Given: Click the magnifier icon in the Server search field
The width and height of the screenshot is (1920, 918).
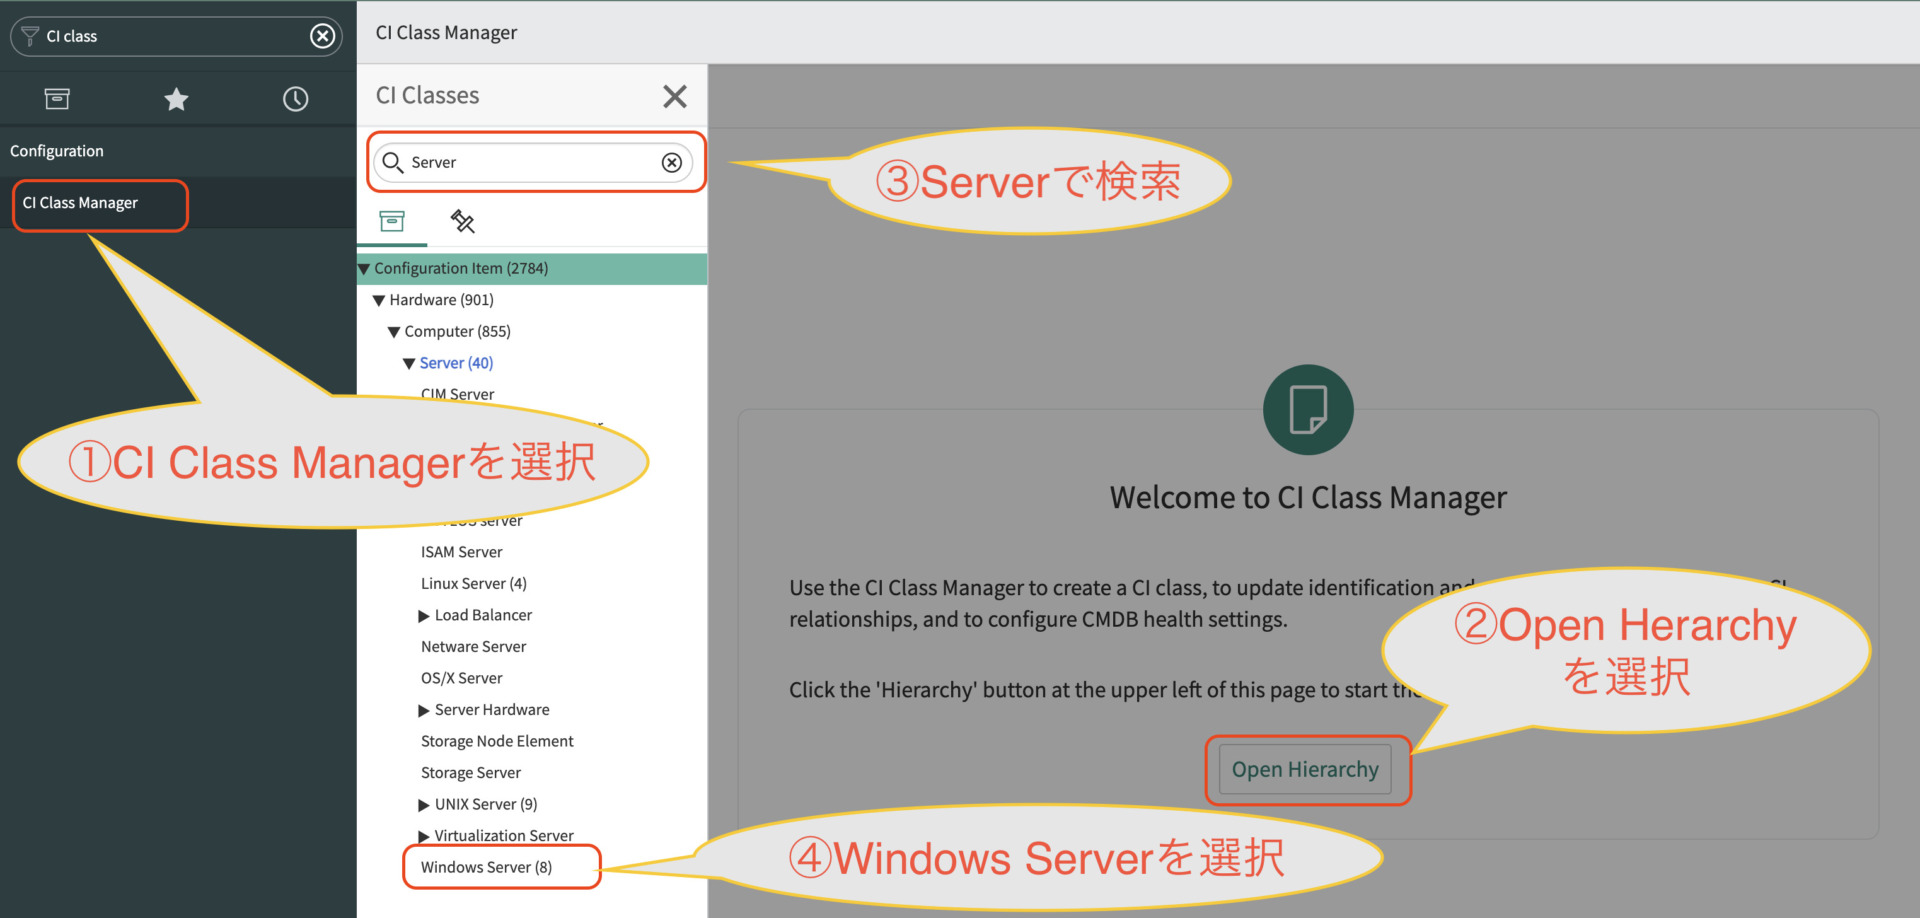Looking at the screenshot, I should [x=393, y=162].
